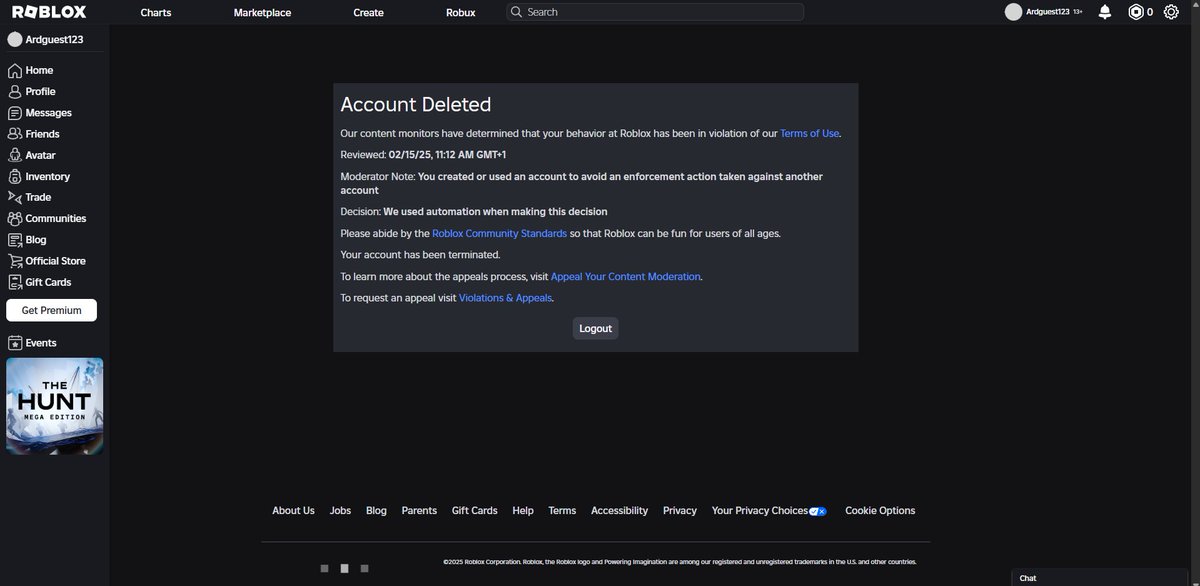
Task: Click the Profile icon in sidebar
Action: point(15,92)
